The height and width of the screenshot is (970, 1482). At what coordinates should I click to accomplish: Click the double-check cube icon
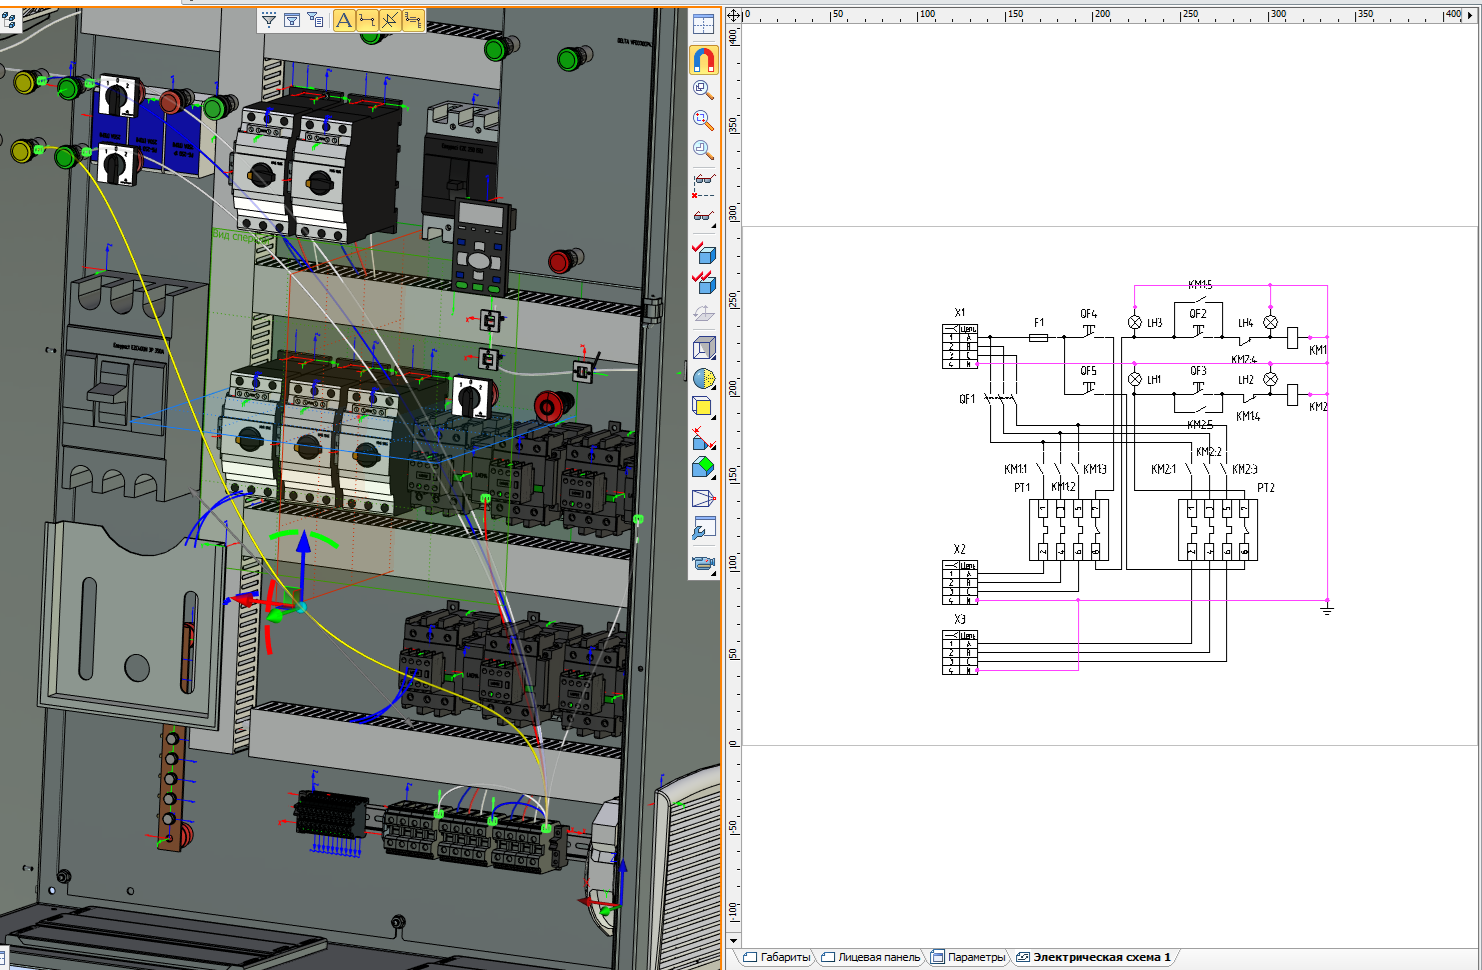pos(704,282)
